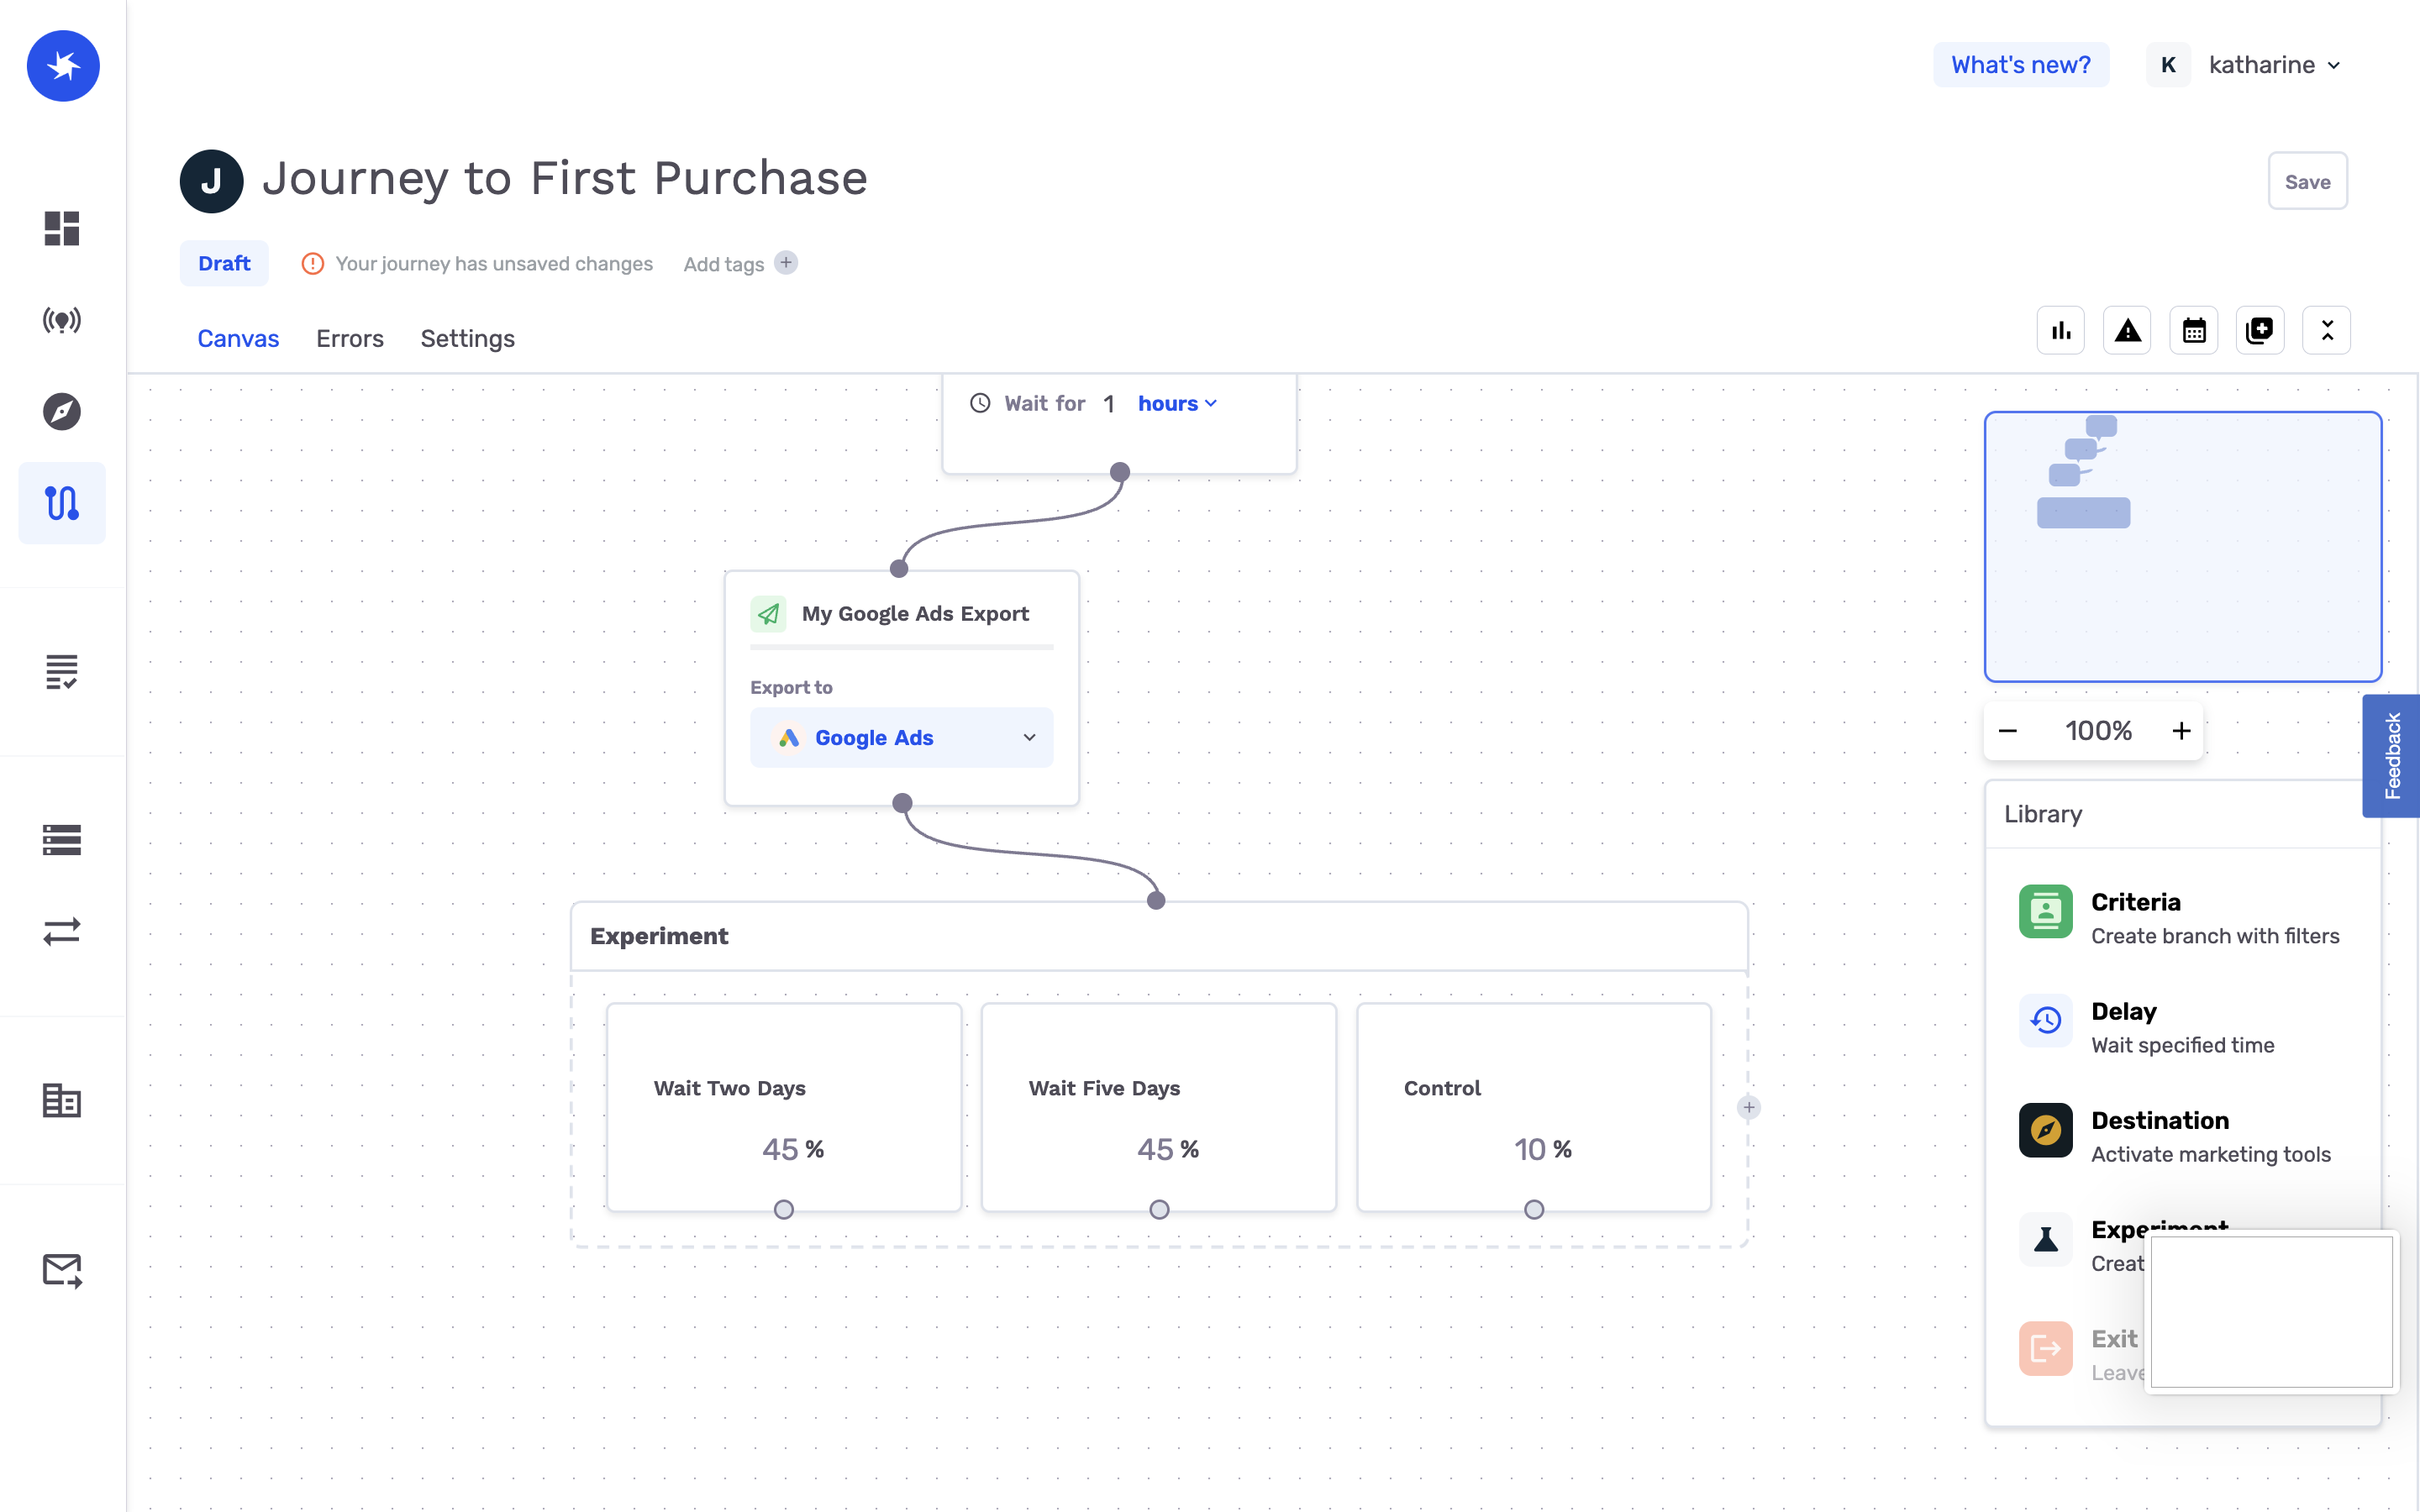Image resolution: width=2420 pixels, height=1512 pixels.
Task: Switch to the Errors tab
Action: point(349,338)
